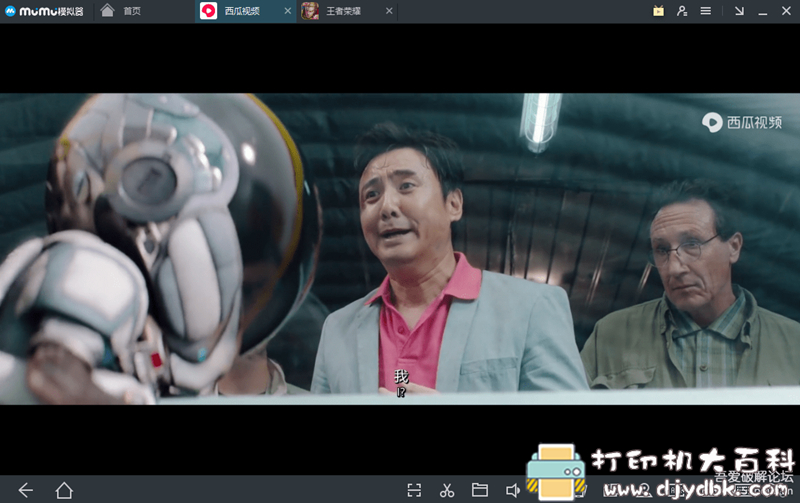Image resolution: width=800 pixels, height=503 pixels.
Task: Open the 首页 home tab
Action: tap(121, 11)
